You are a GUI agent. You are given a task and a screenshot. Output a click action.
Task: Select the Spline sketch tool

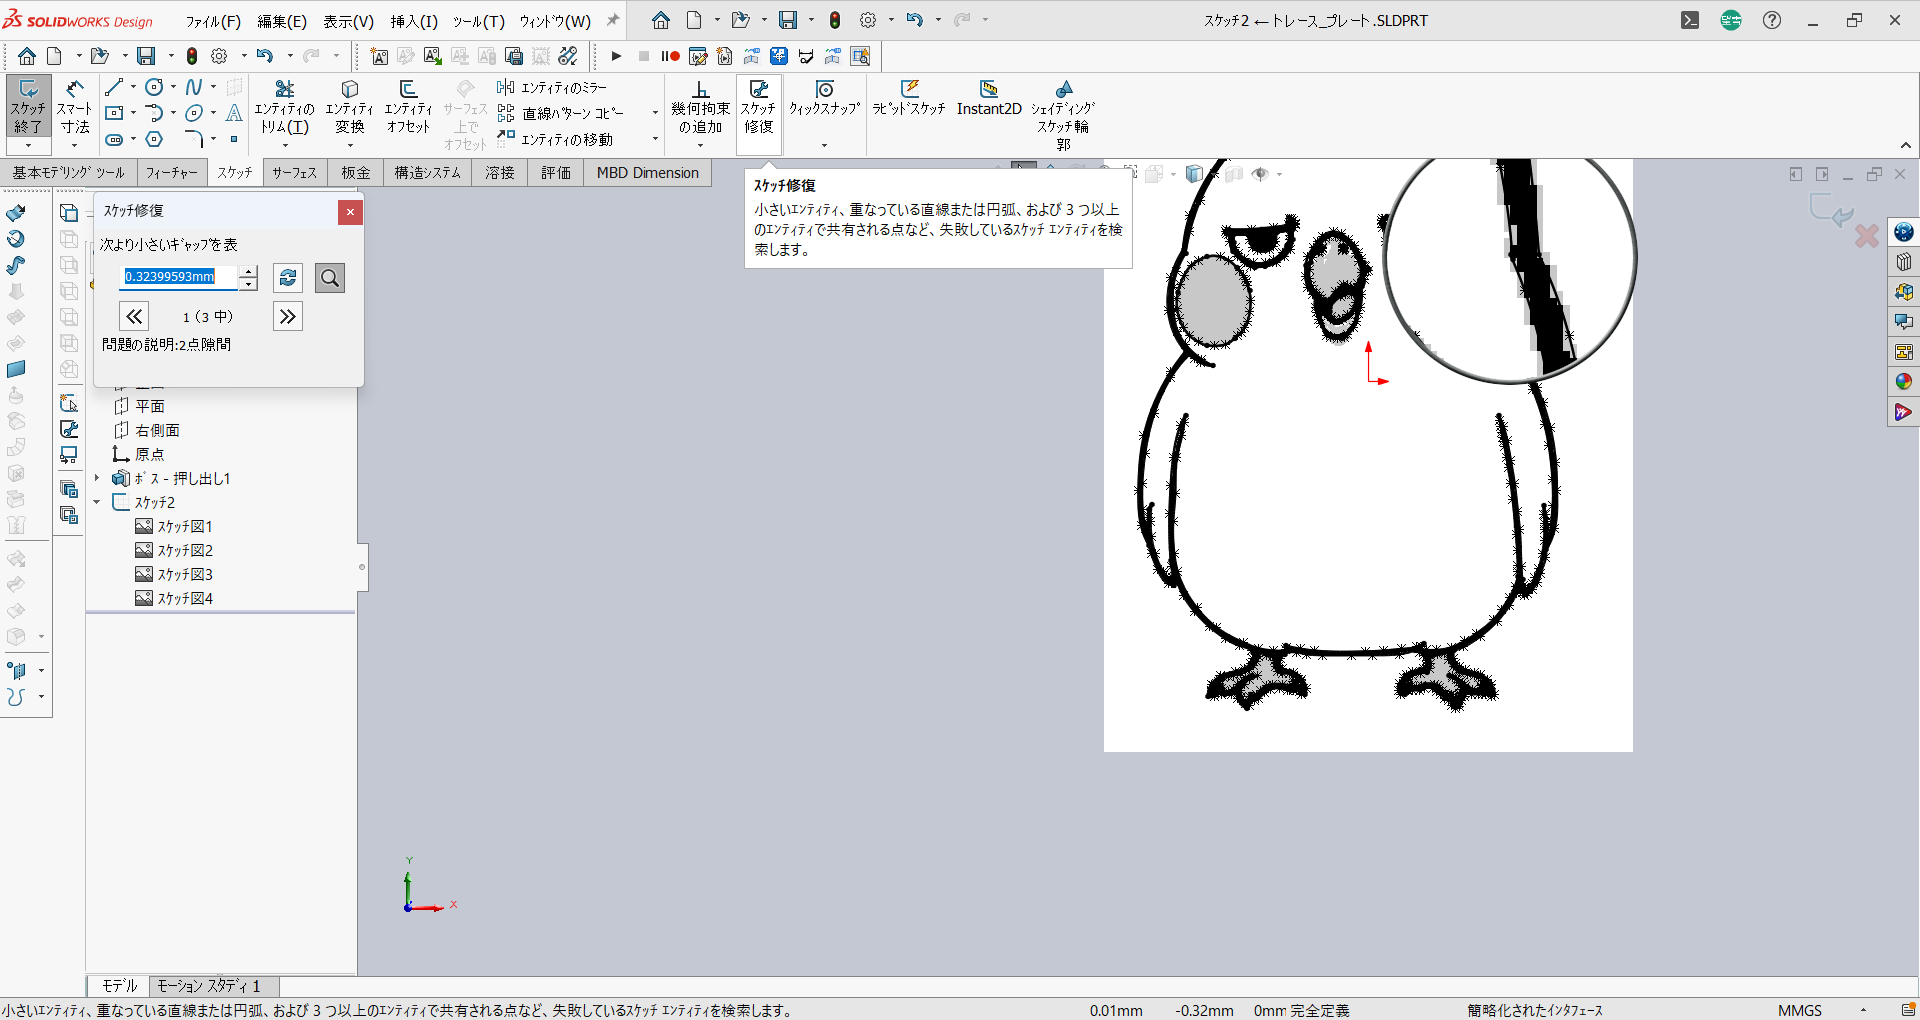(x=194, y=88)
